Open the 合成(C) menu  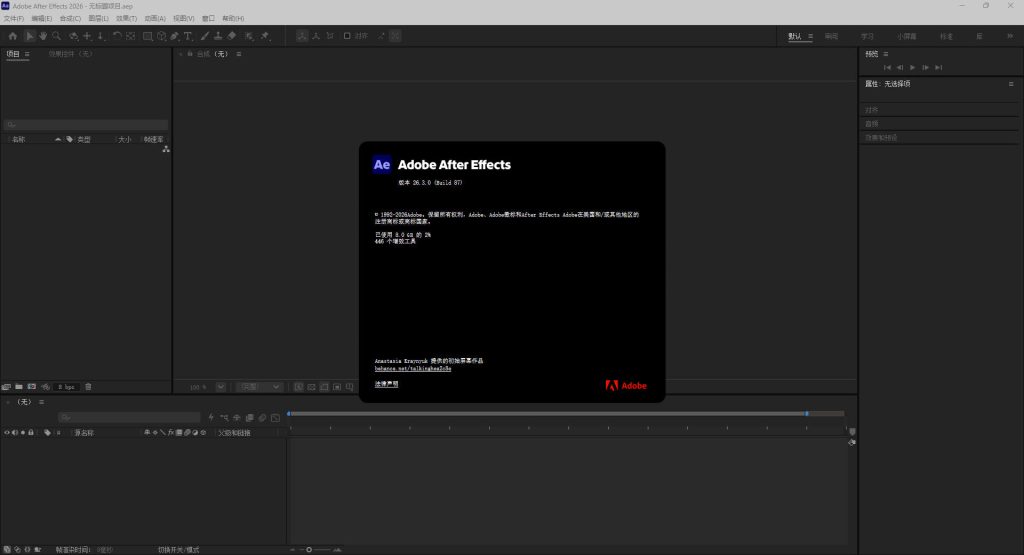tap(71, 18)
